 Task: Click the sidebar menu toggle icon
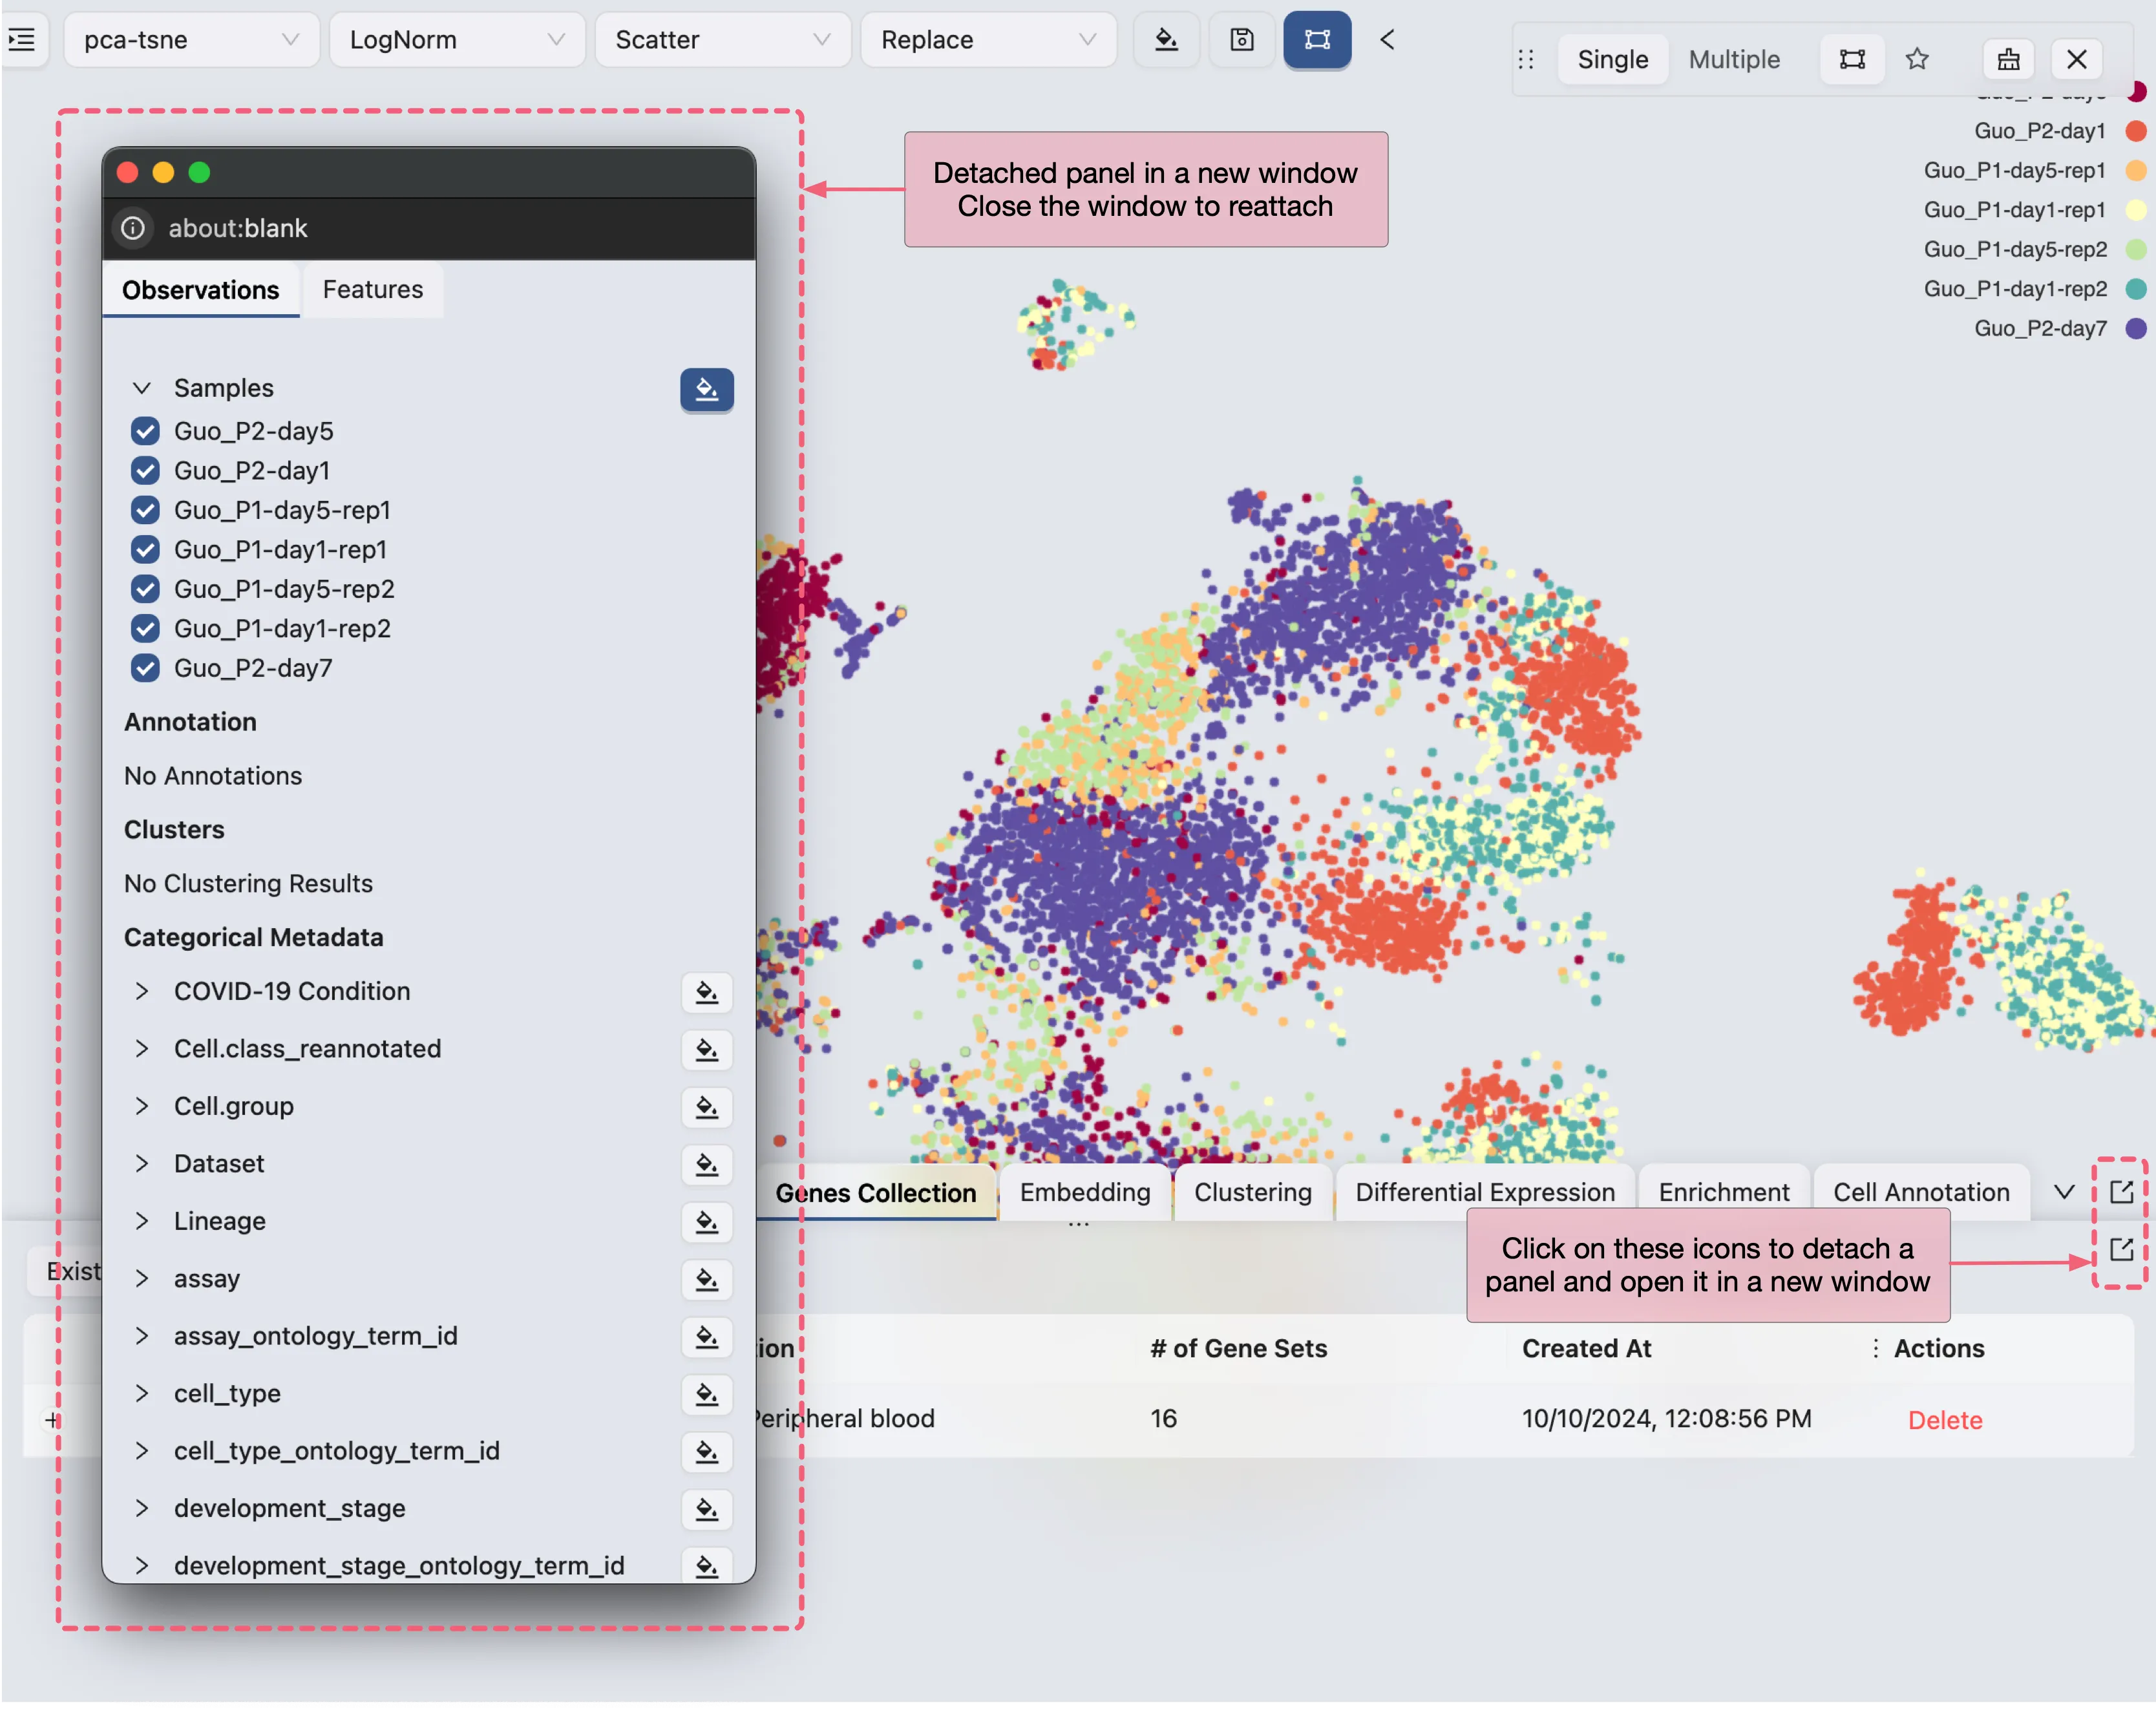22,40
